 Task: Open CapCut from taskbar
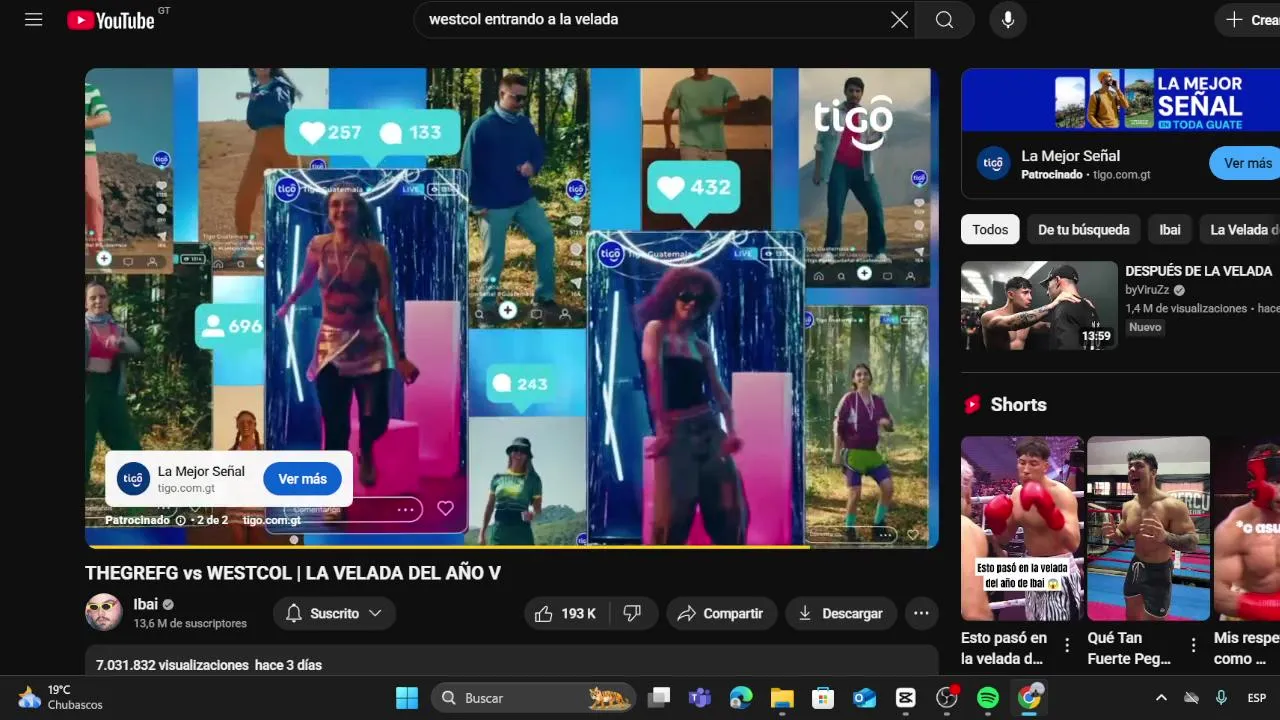(x=905, y=698)
